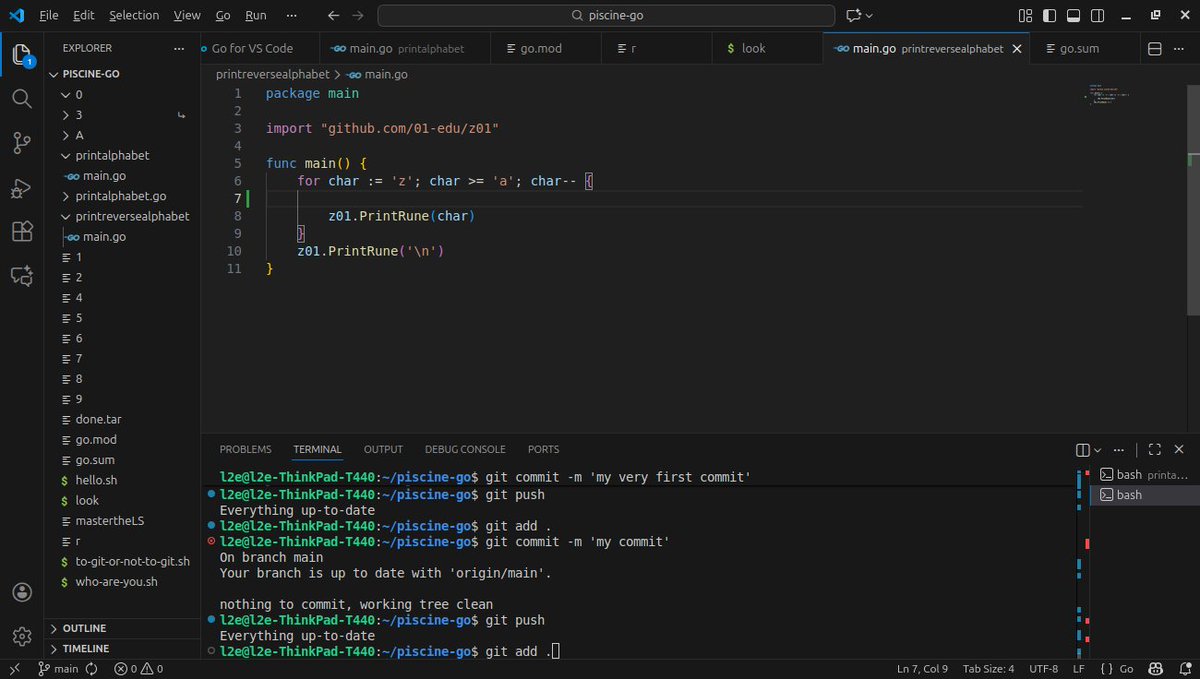1200x679 pixels.
Task: Open the Search view in the activity bar
Action: click(x=21, y=98)
